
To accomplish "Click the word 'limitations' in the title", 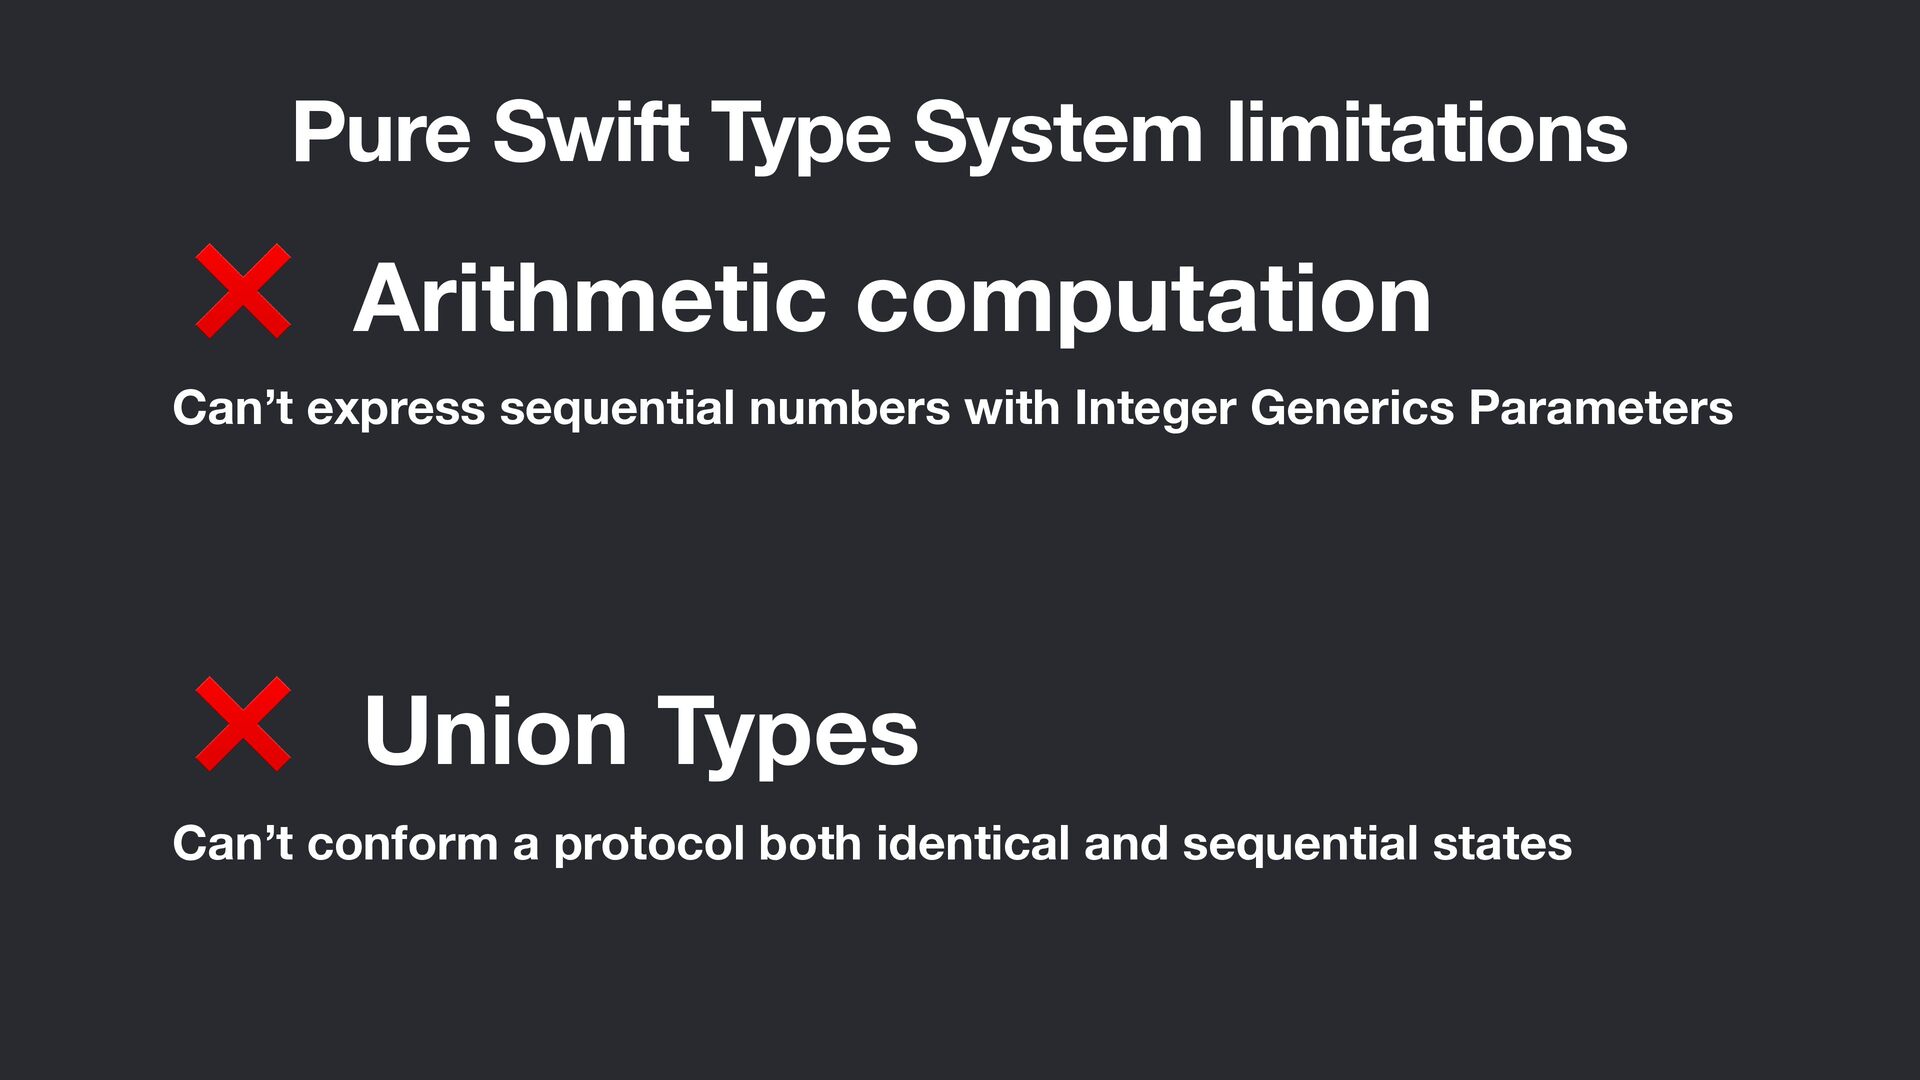I will point(1427,133).
